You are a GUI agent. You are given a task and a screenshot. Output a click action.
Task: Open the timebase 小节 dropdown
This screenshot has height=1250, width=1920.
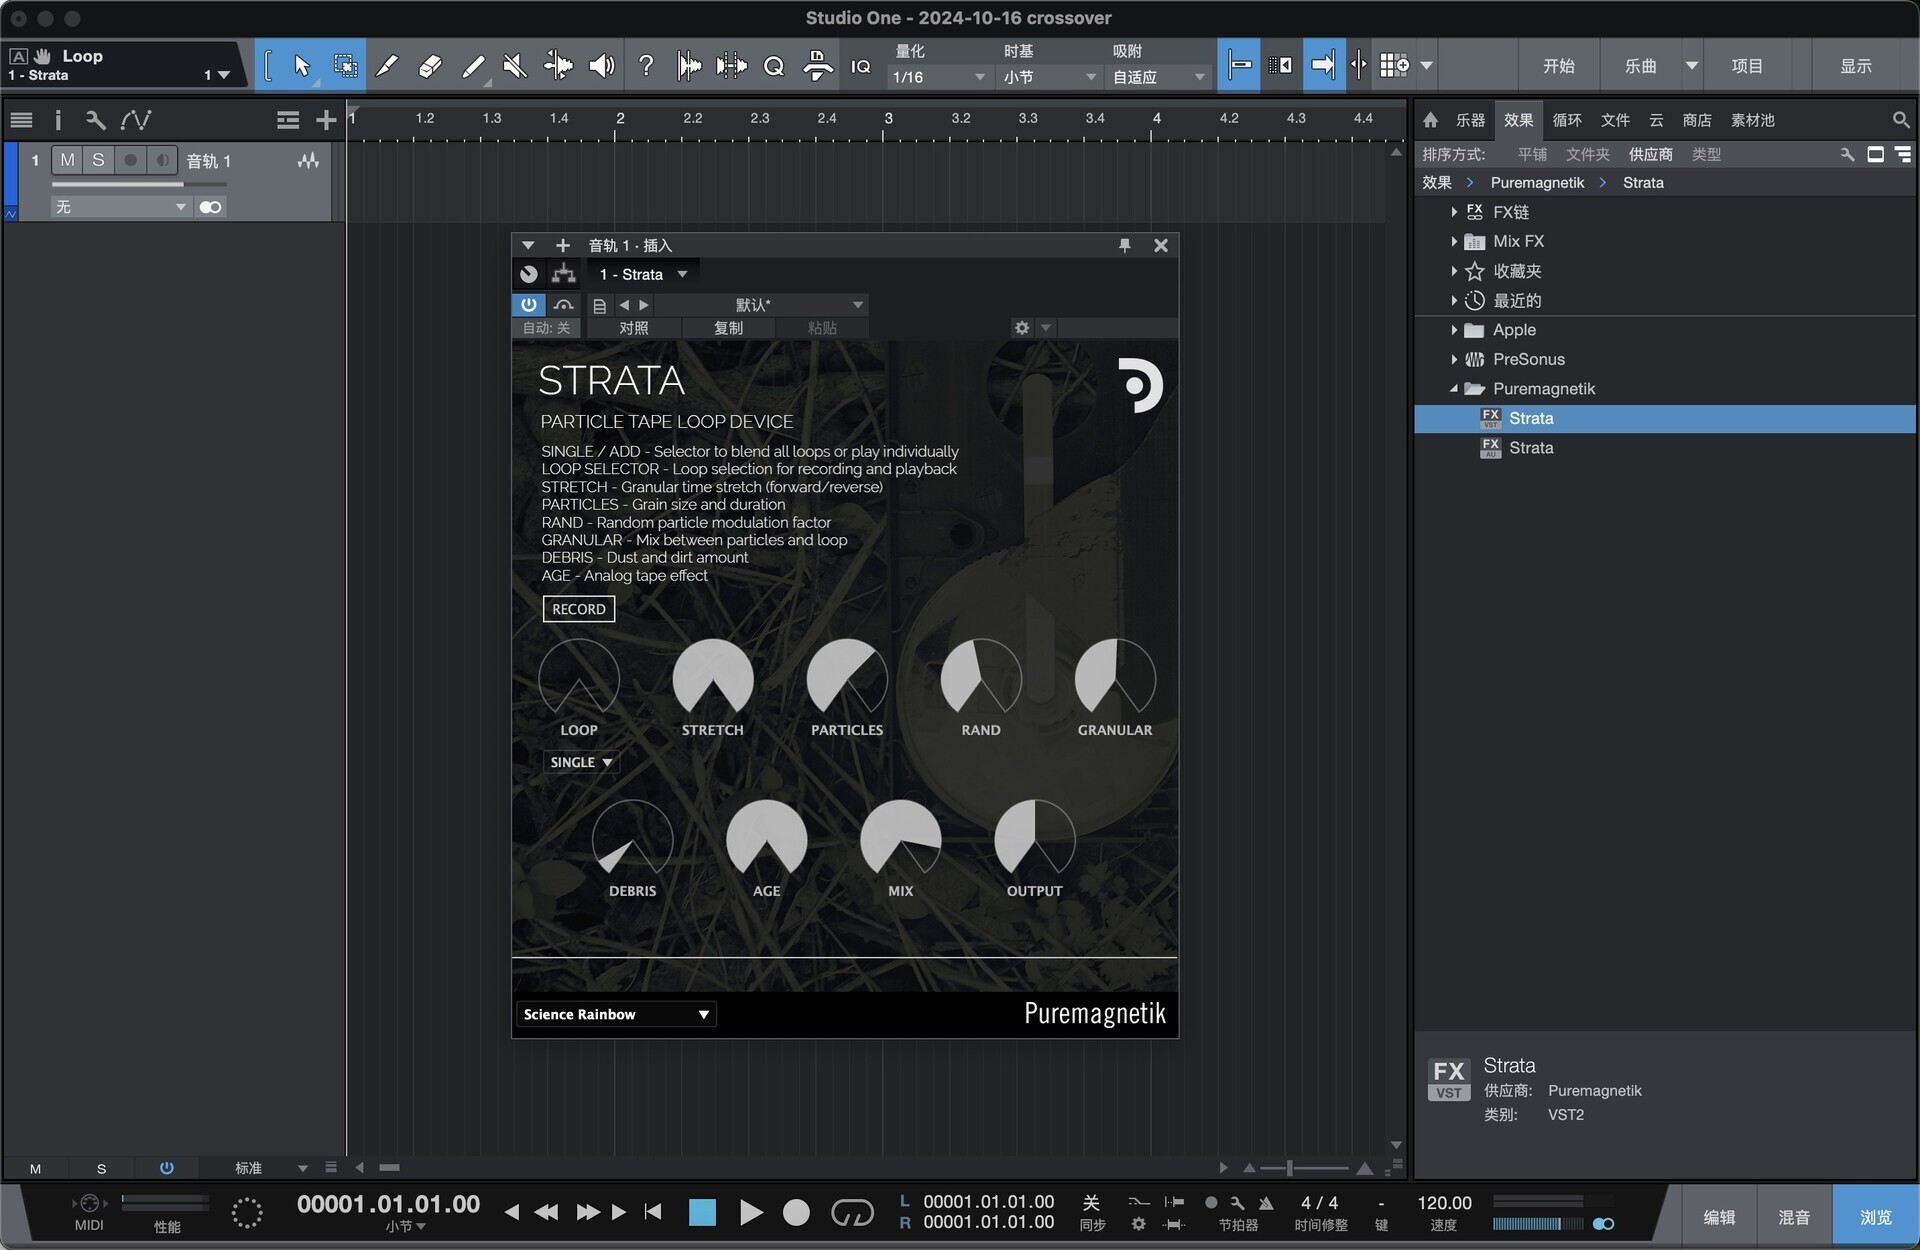[x=1049, y=77]
